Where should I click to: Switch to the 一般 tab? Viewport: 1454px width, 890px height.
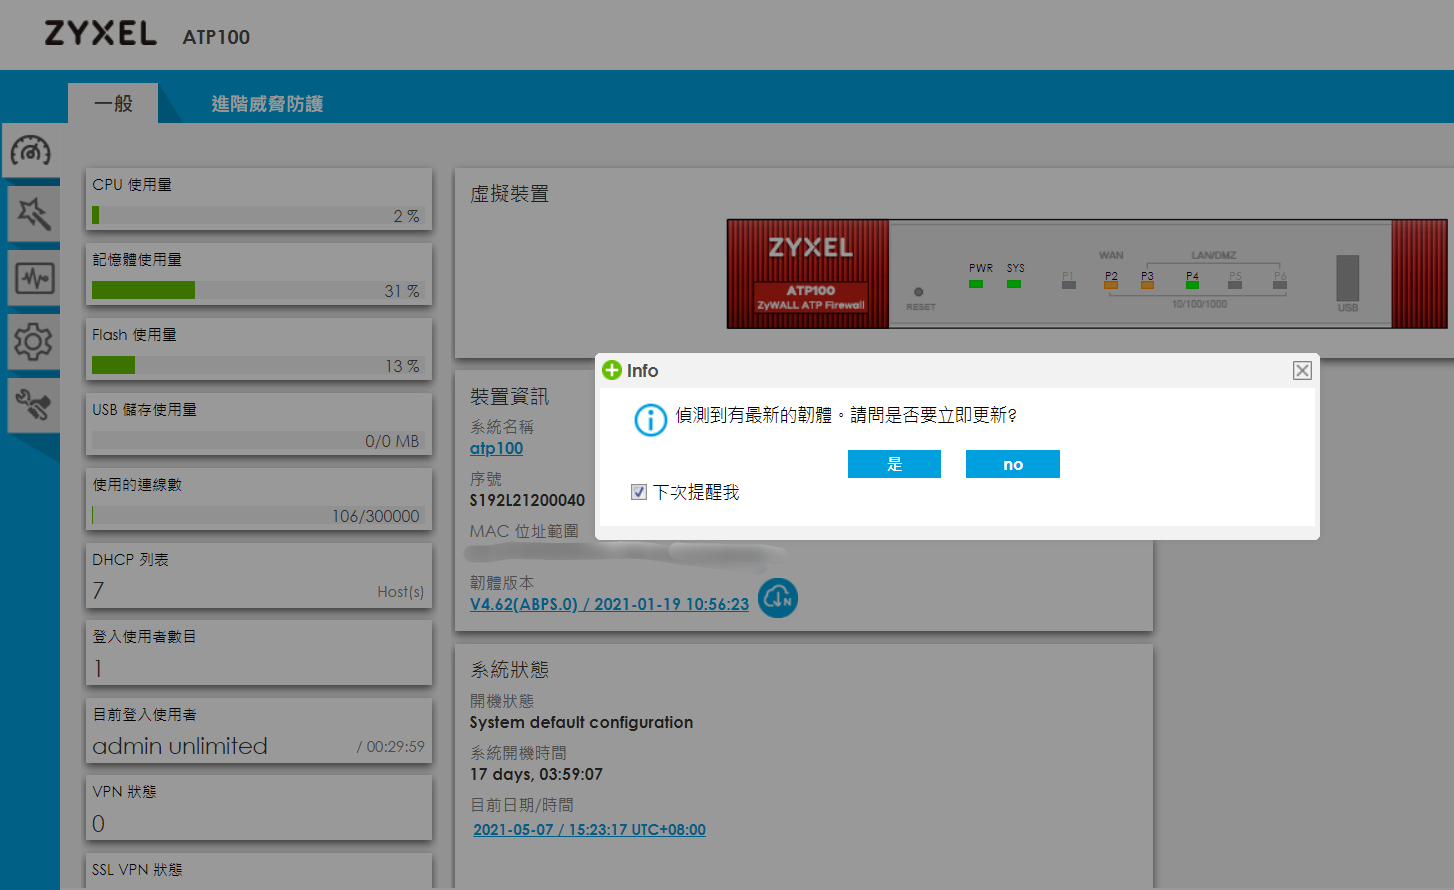point(113,103)
